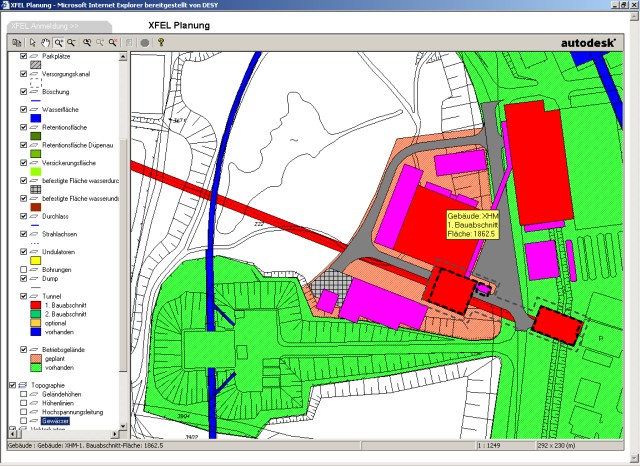Viewport: 640px width, 466px height.
Task: Uncheck the Dump layer checkbox
Action: 24,279
